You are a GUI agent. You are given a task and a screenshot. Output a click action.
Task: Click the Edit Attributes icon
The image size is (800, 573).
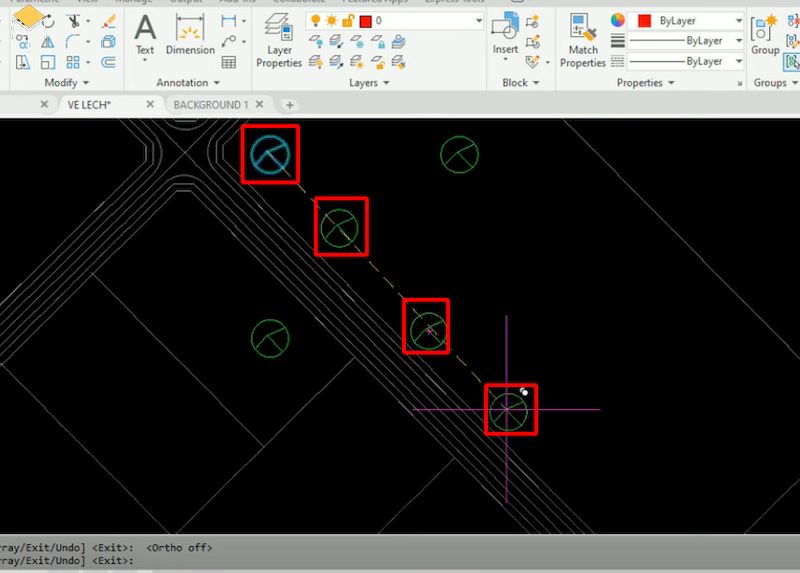[x=533, y=62]
